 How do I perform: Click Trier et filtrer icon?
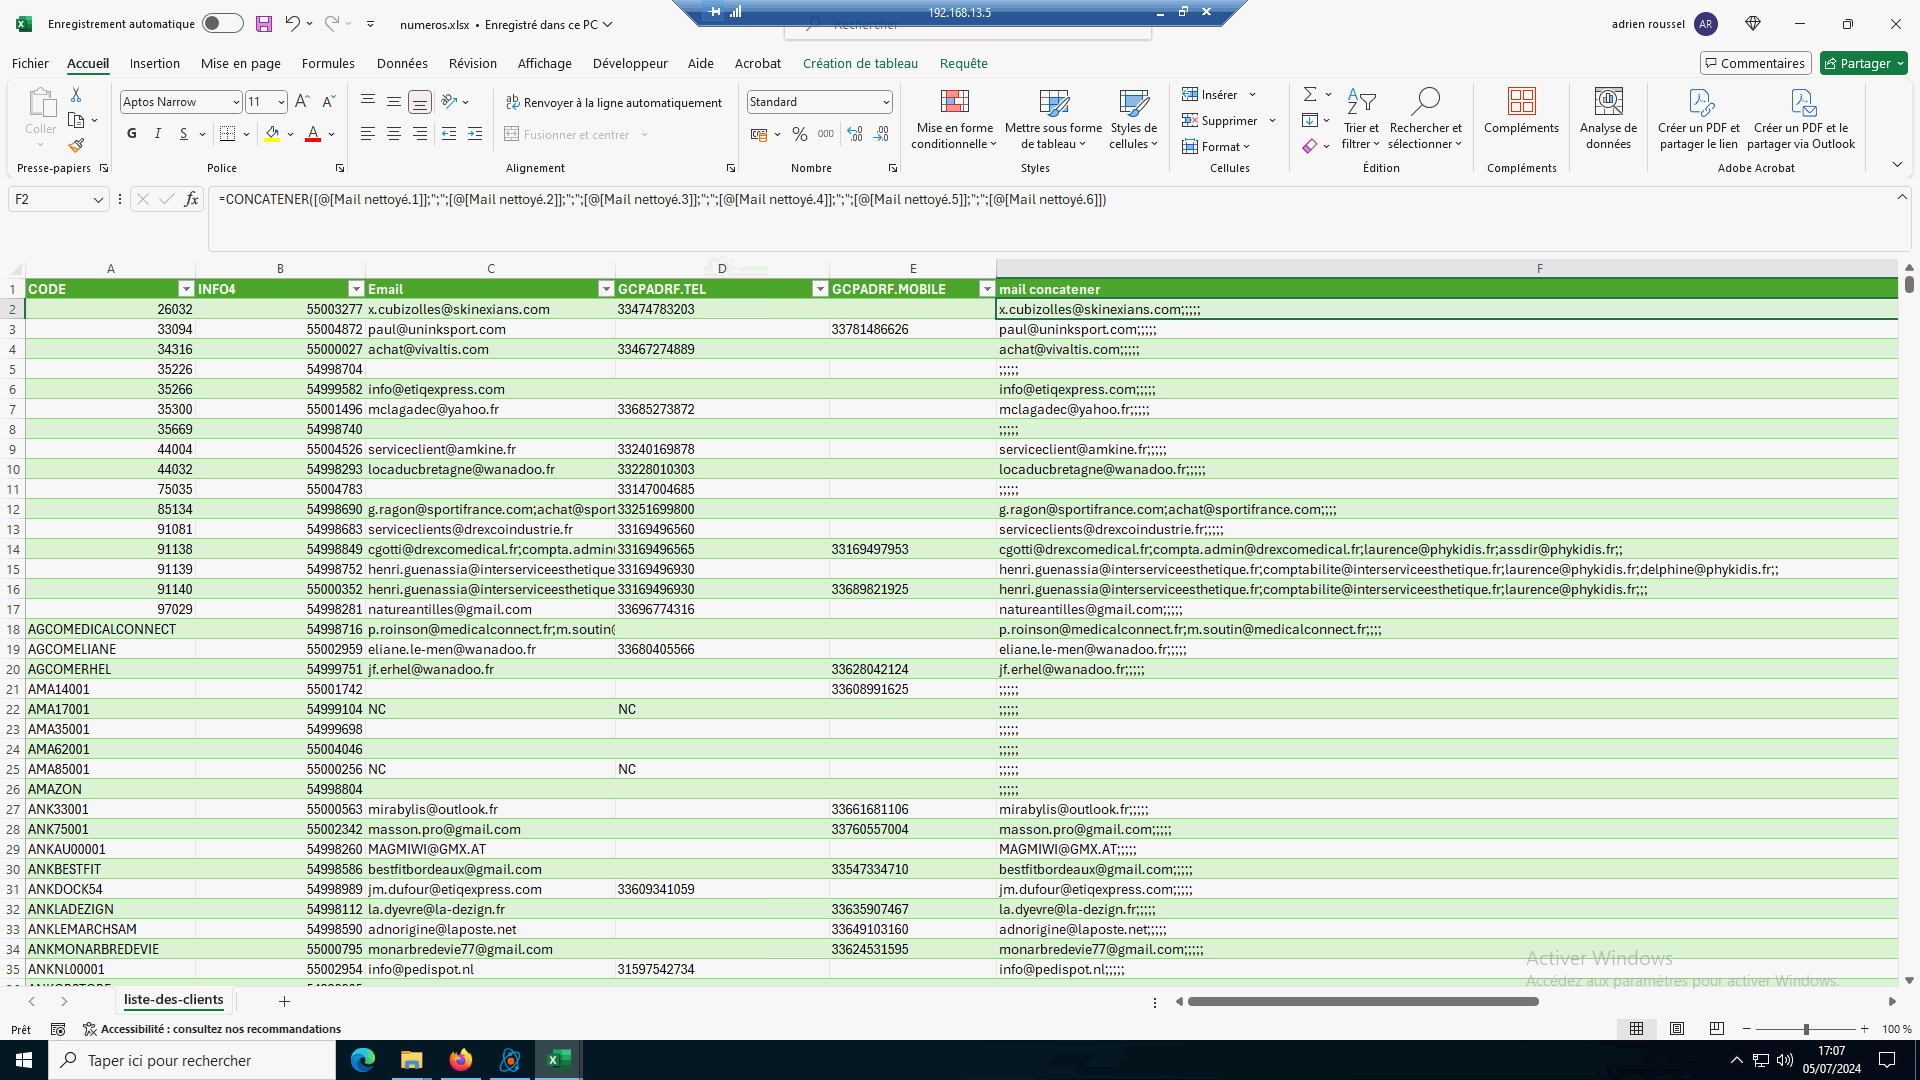click(x=1360, y=120)
